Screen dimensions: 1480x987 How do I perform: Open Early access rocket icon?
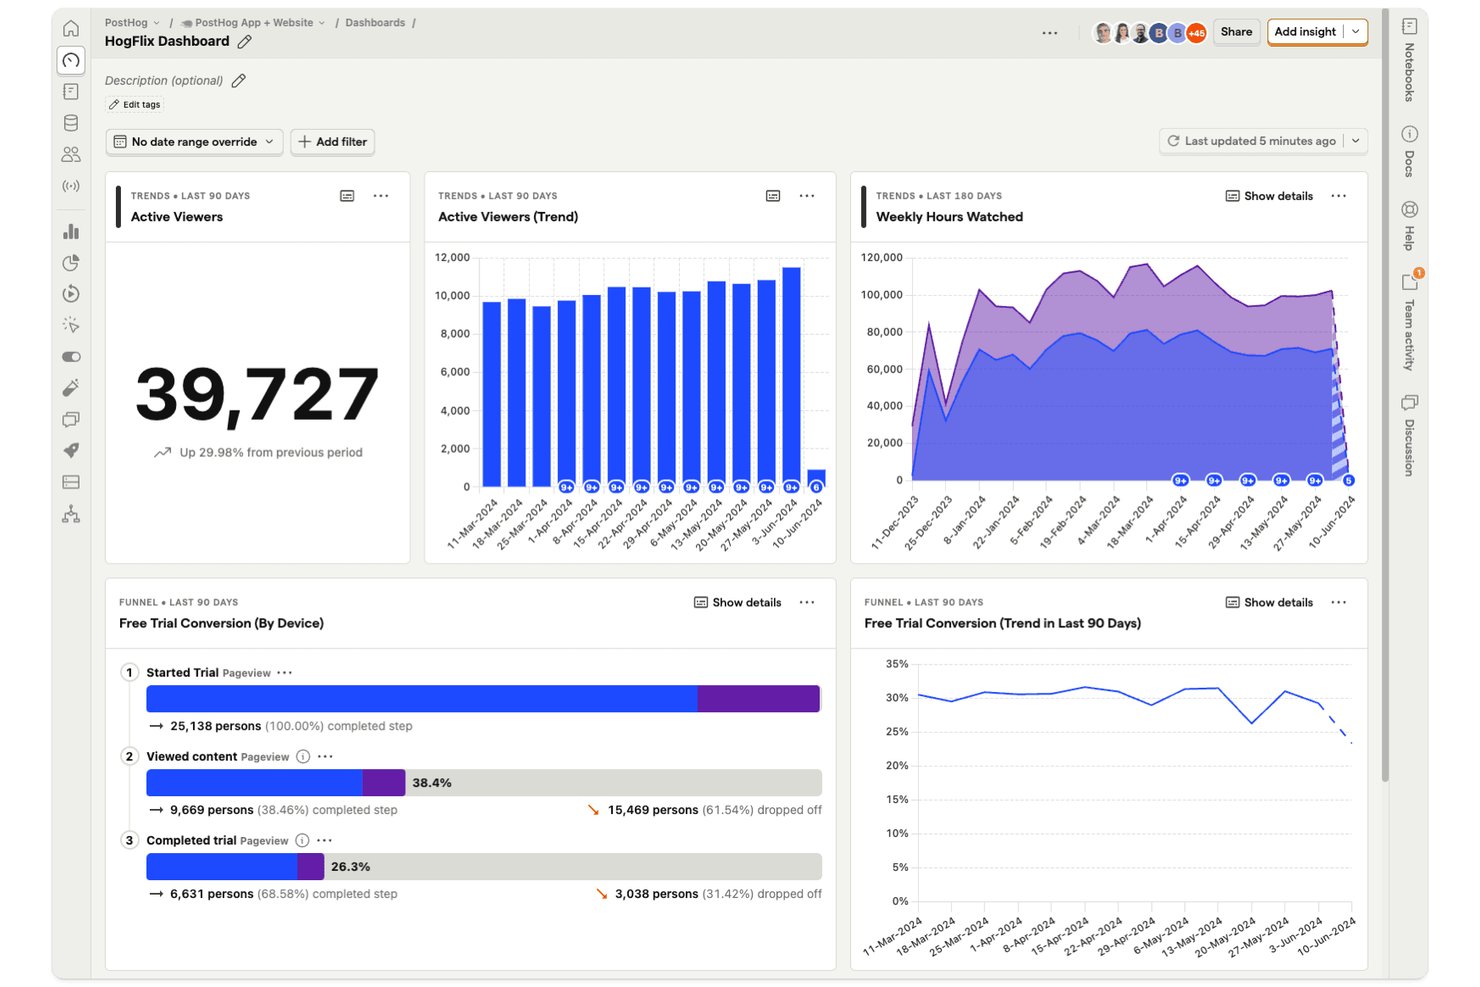pyautogui.click(x=71, y=451)
